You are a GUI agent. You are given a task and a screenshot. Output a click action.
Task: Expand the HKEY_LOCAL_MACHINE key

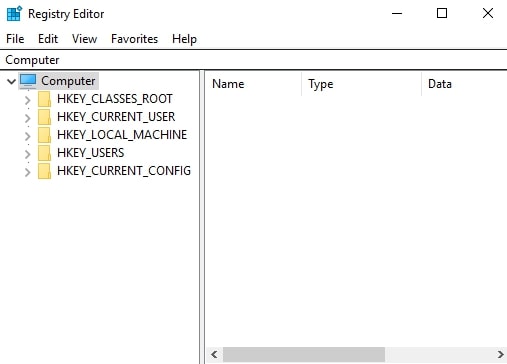pos(28,136)
